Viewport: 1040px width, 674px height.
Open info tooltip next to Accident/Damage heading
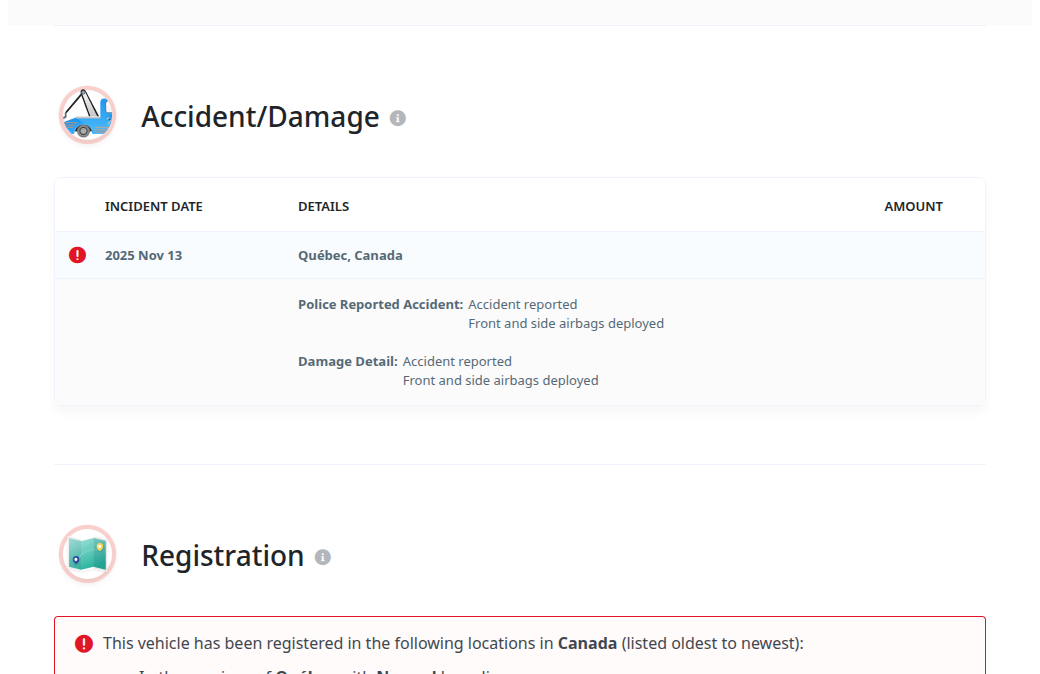click(397, 118)
